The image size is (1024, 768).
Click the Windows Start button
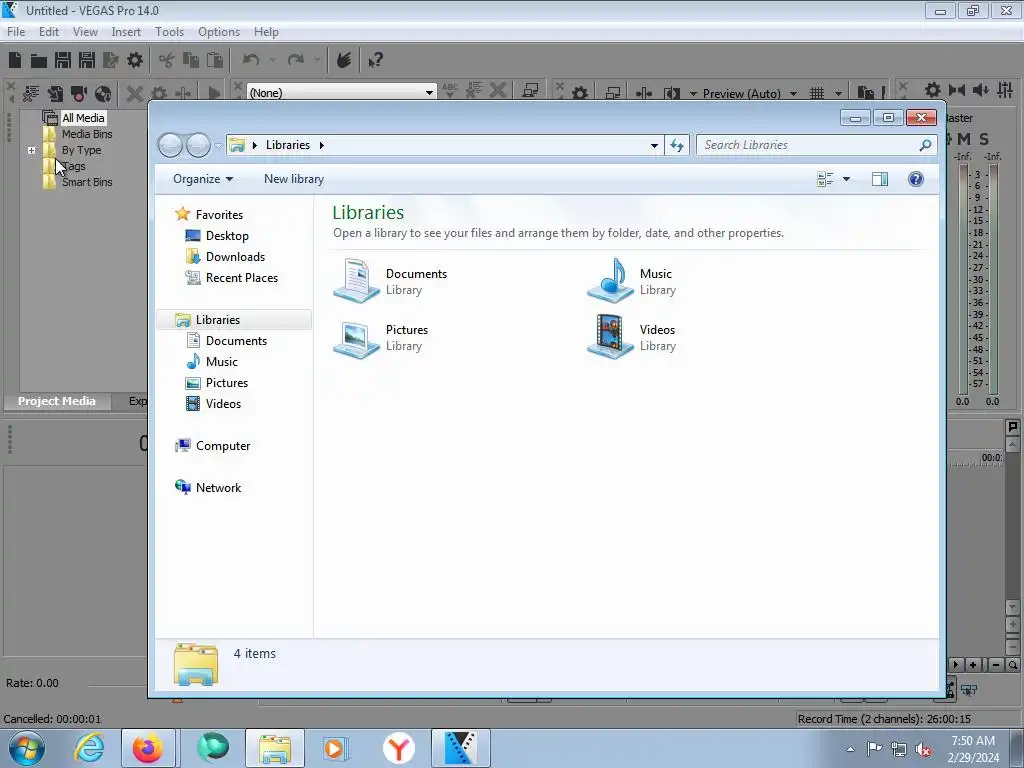coord(27,748)
